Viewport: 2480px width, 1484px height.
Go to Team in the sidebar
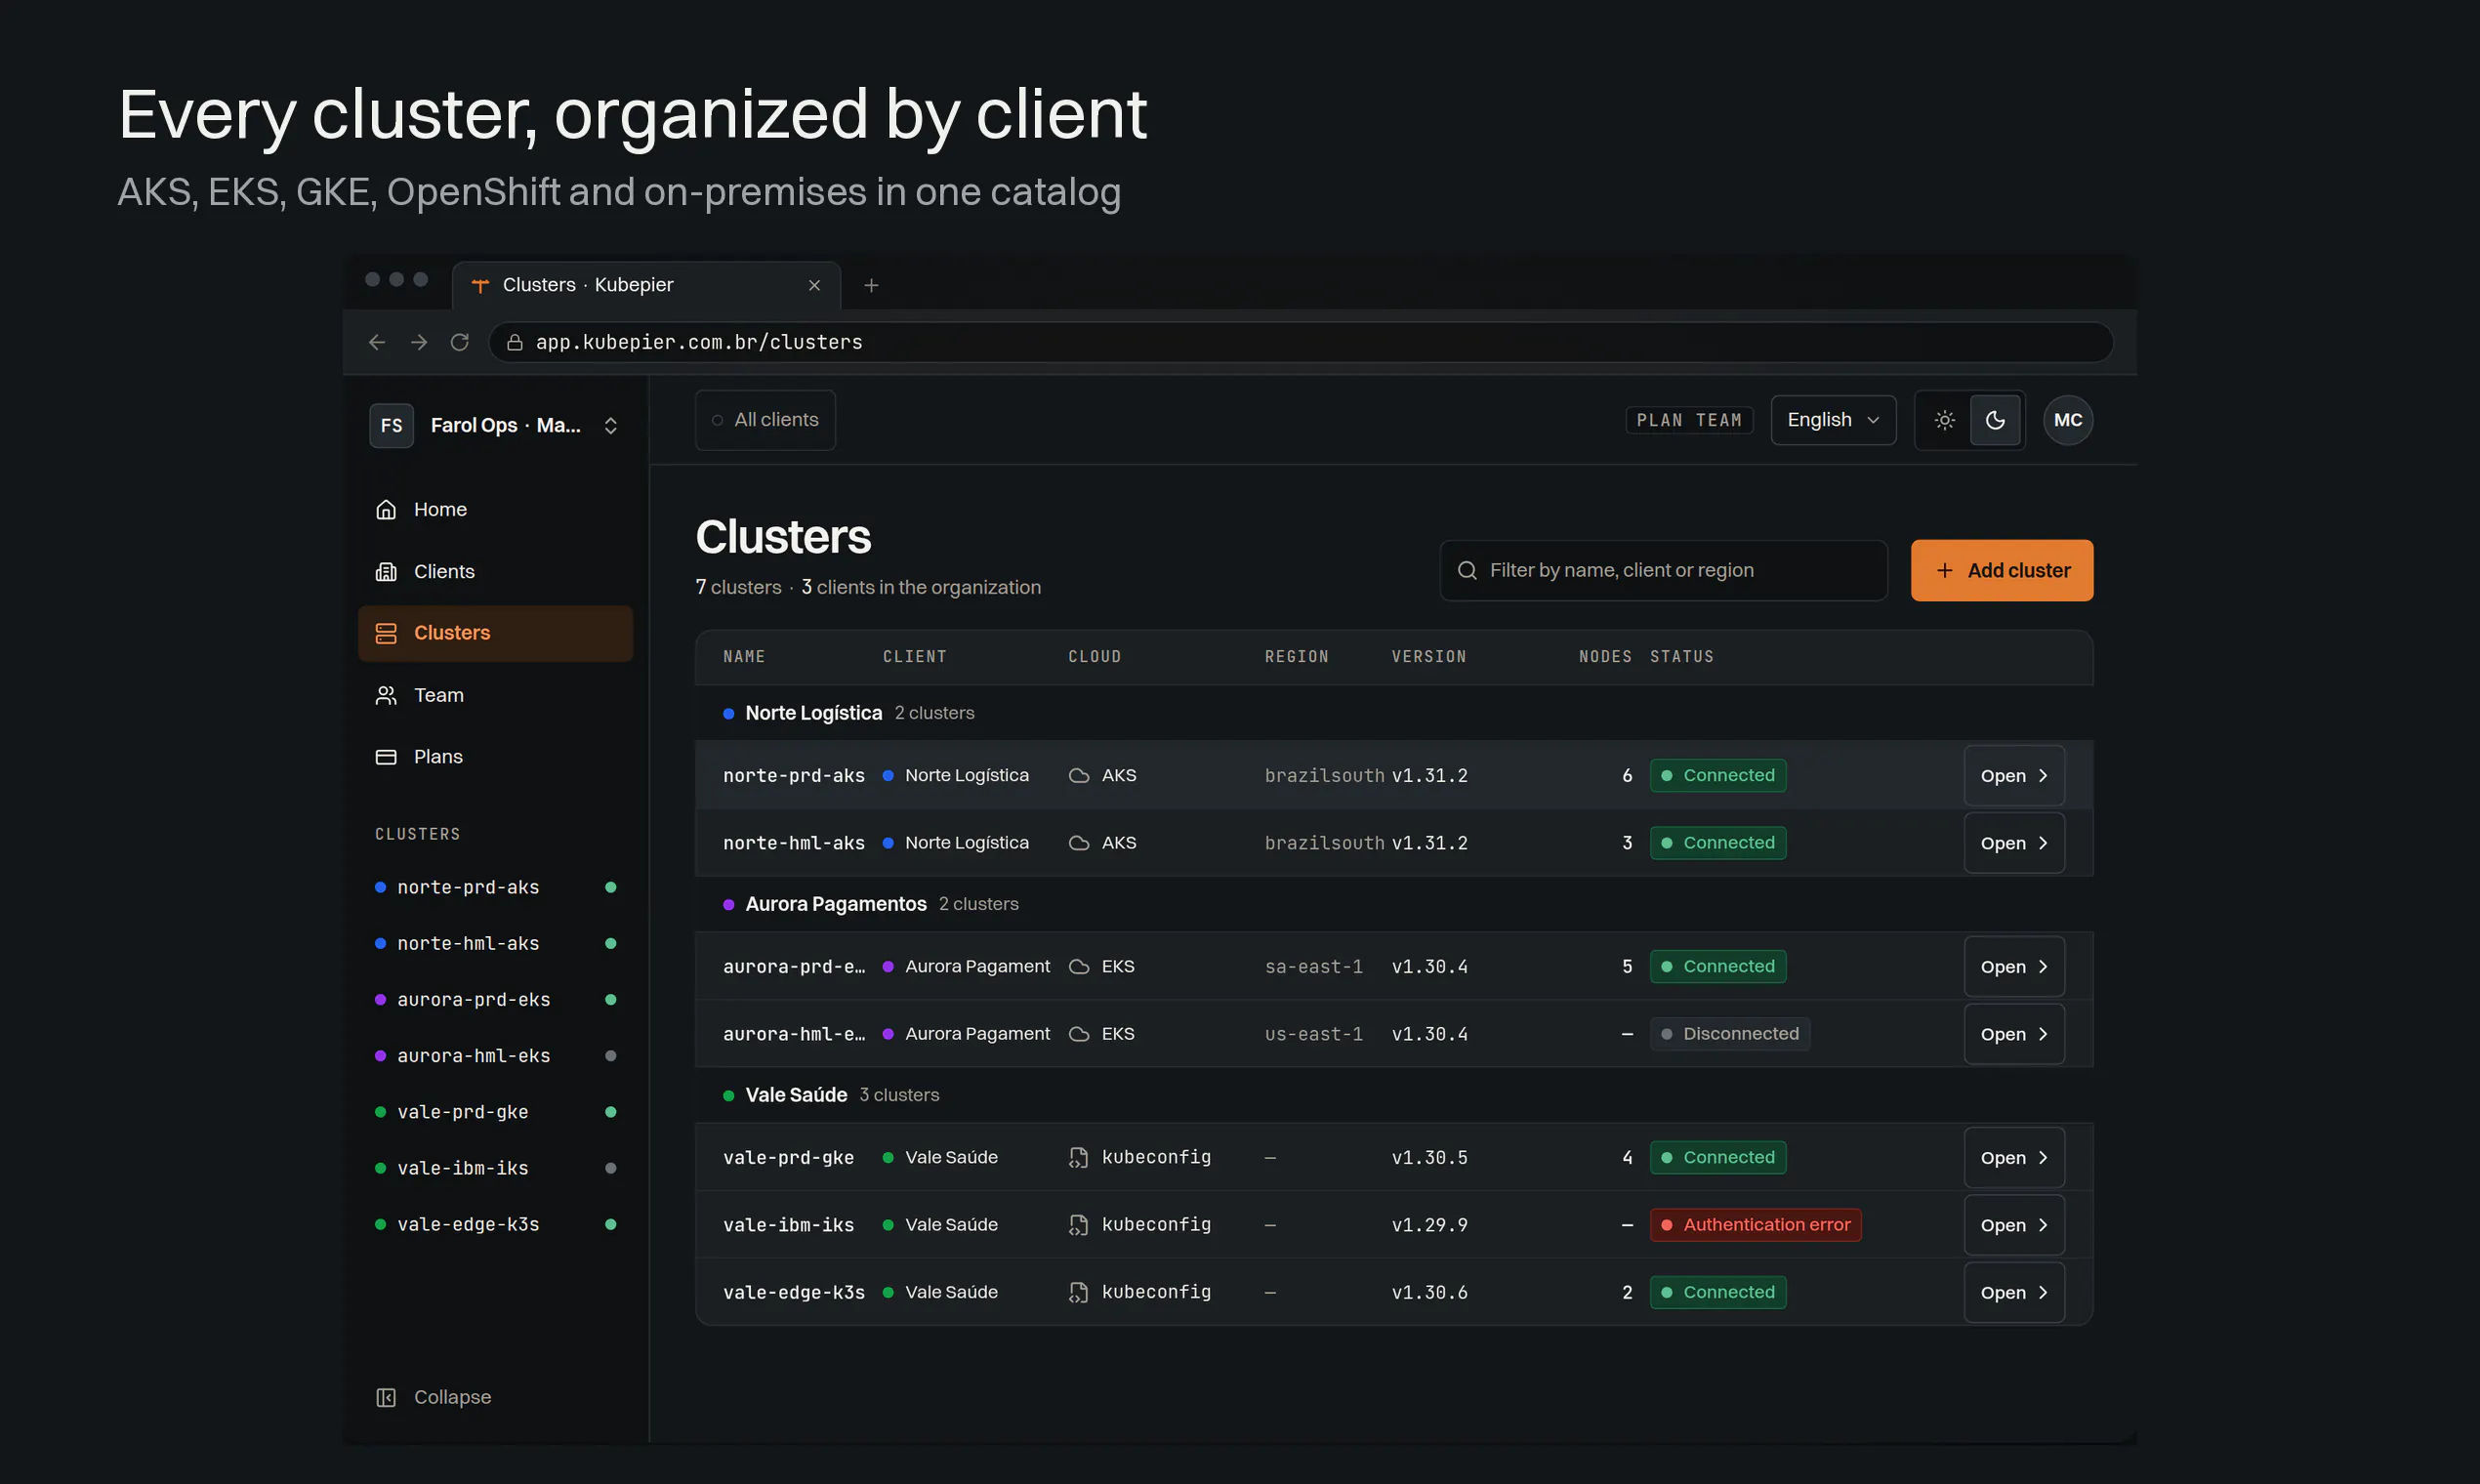click(495, 695)
